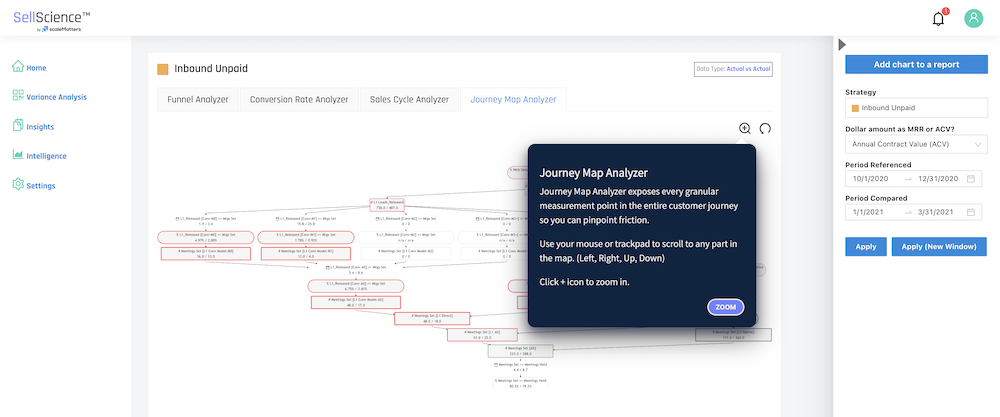Select % L1_Released [Conv-#0] Mtgs Set node
The width and height of the screenshot is (1000, 417).
coord(205,237)
